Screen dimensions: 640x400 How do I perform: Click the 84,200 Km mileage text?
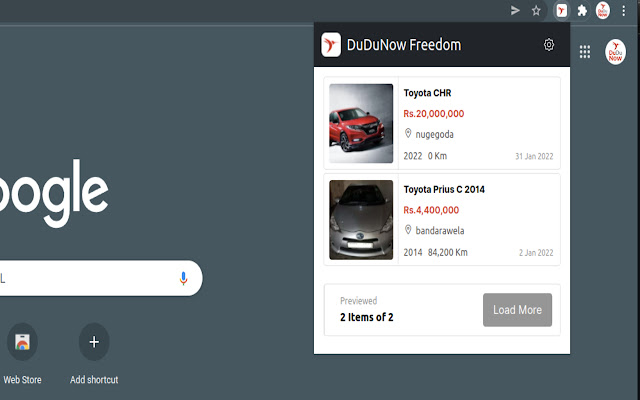[447, 252]
